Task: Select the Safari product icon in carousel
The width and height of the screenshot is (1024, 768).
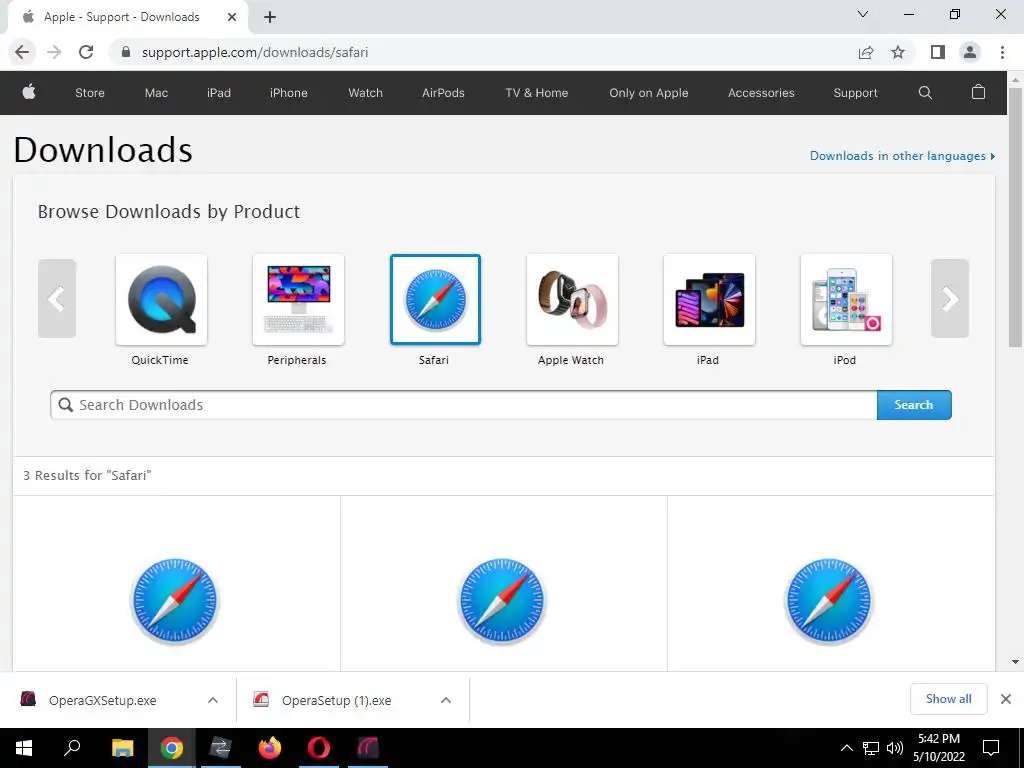Action: click(x=435, y=299)
